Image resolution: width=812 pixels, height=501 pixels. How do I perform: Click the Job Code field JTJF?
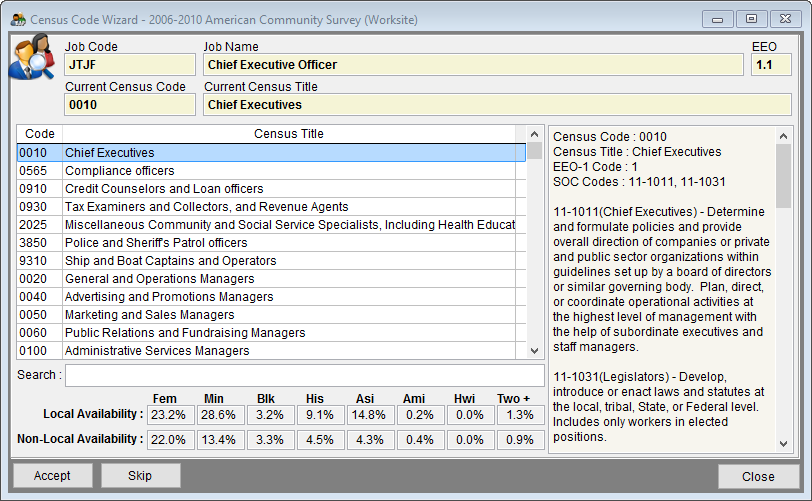[130, 65]
